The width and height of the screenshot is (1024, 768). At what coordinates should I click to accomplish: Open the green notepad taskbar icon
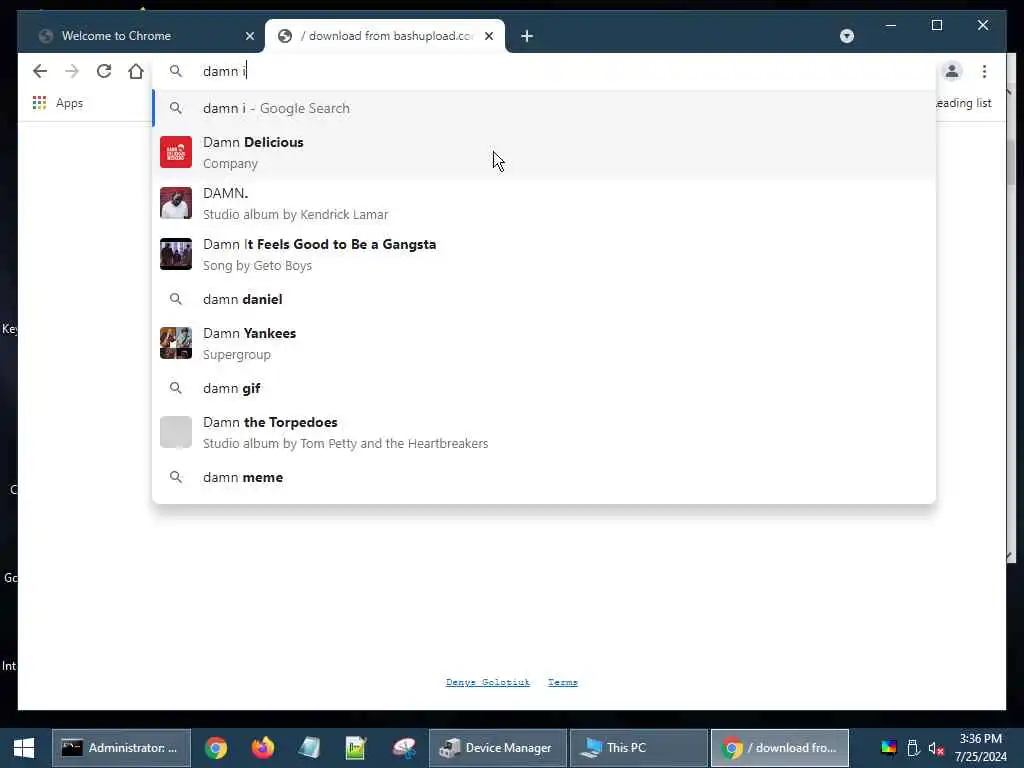point(357,748)
